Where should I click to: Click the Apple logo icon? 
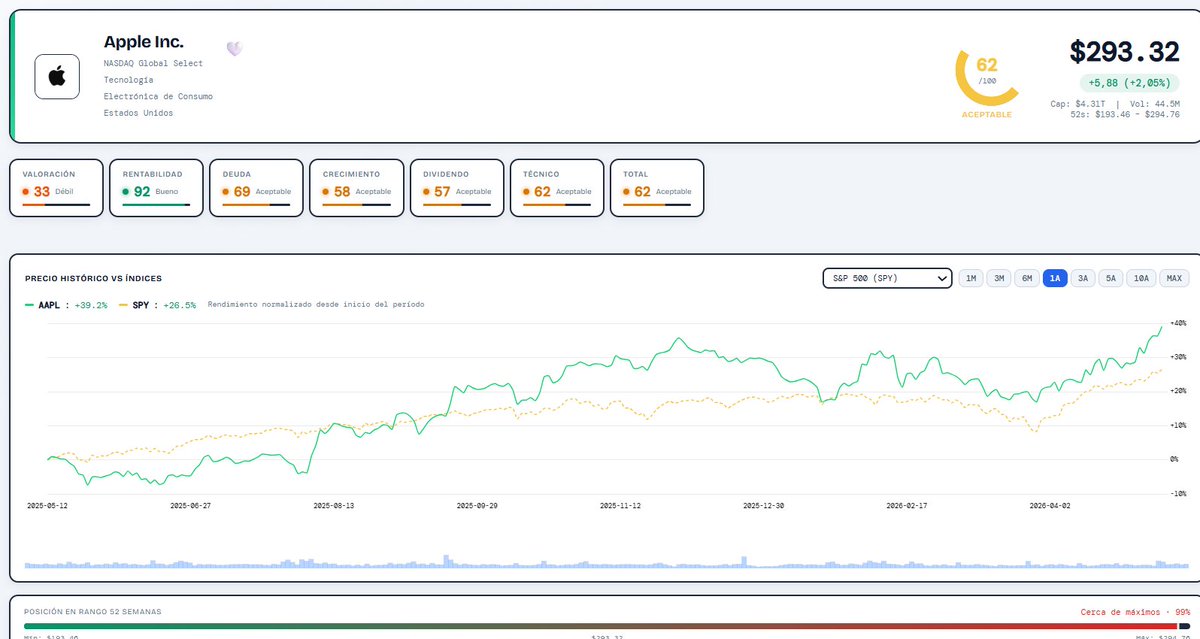tap(57, 77)
